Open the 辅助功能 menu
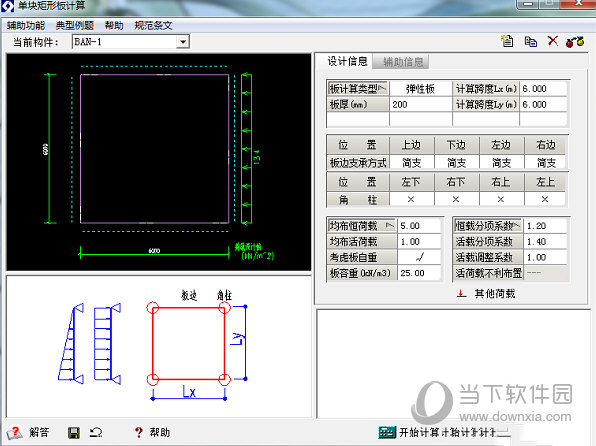 point(26,25)
